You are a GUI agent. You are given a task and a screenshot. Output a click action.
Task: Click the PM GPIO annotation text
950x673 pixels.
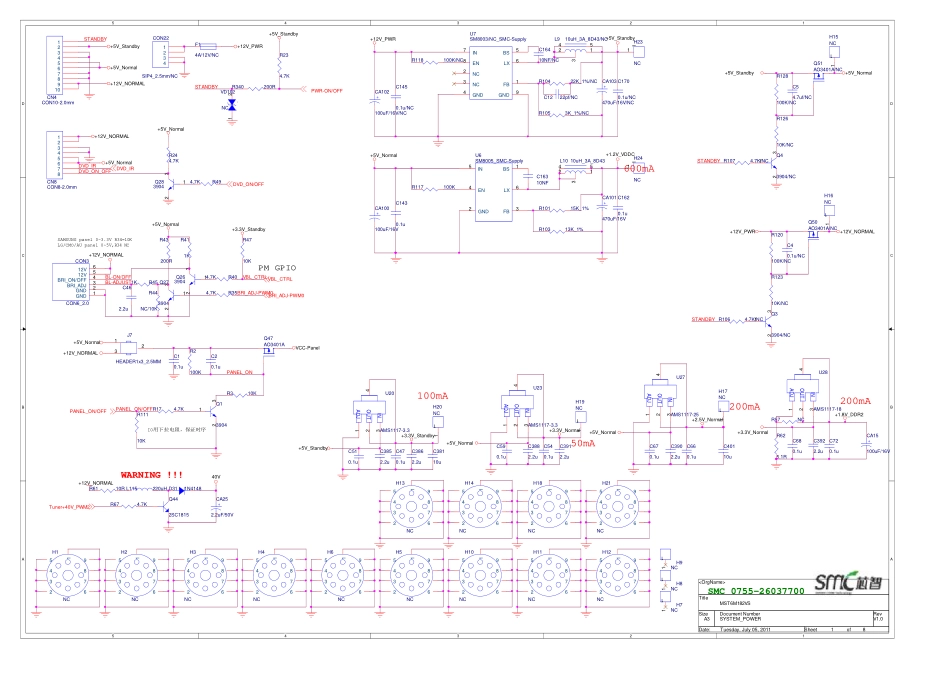pyautogui.click(x=277, y=268)
